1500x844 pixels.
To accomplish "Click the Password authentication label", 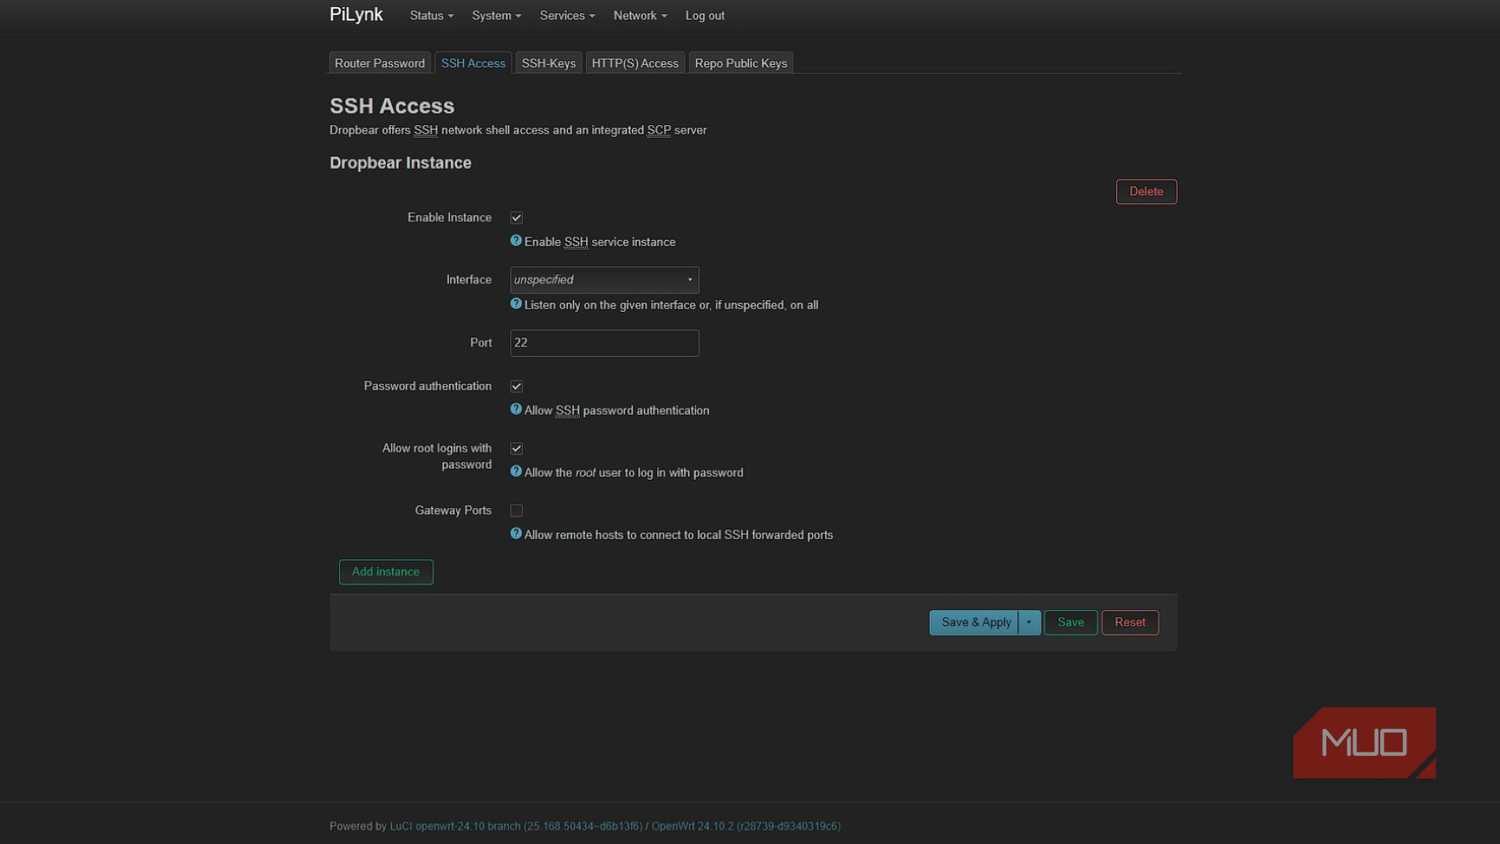I will click(428, 386).
